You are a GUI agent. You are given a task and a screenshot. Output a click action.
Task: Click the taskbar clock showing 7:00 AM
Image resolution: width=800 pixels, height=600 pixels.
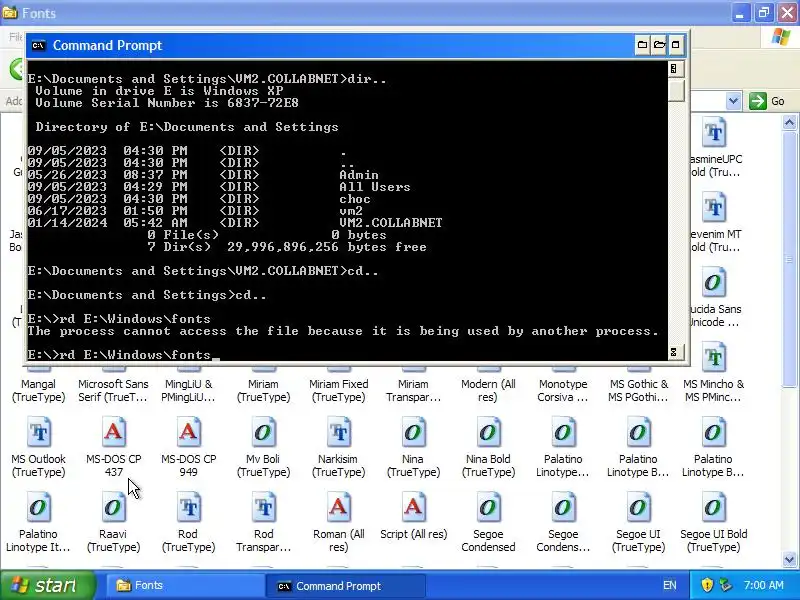(x=763, y=585)
